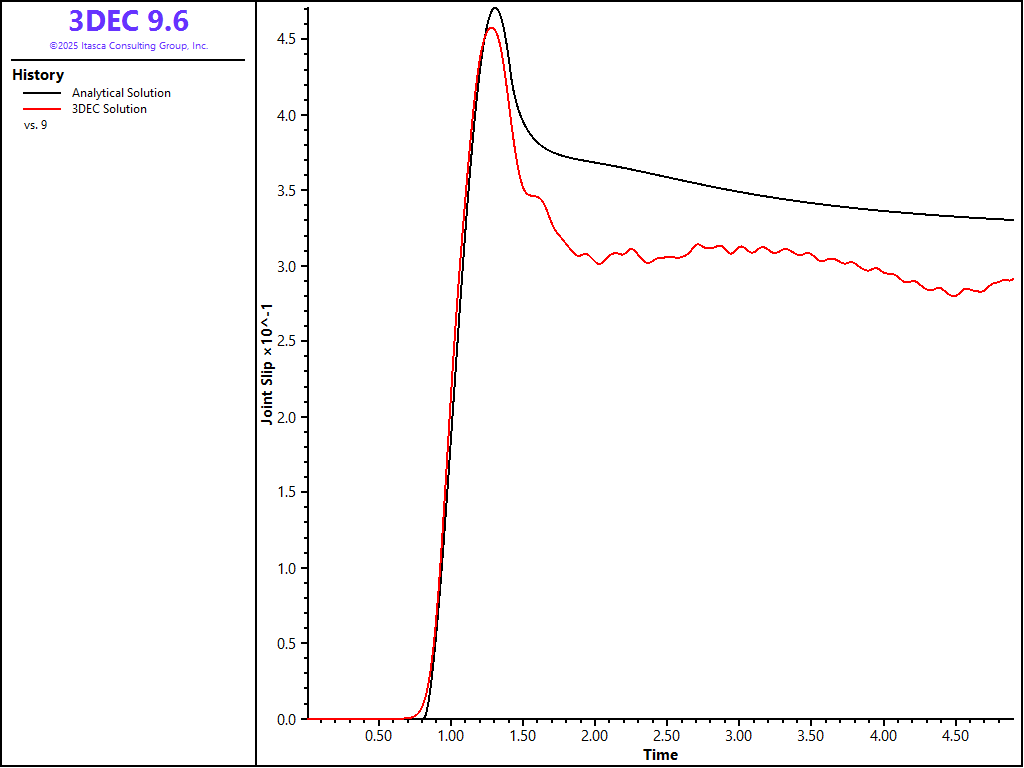1024x768 pixels.
Task: Click the 3DEC 9.6 title text
Action: pos(128,21)
